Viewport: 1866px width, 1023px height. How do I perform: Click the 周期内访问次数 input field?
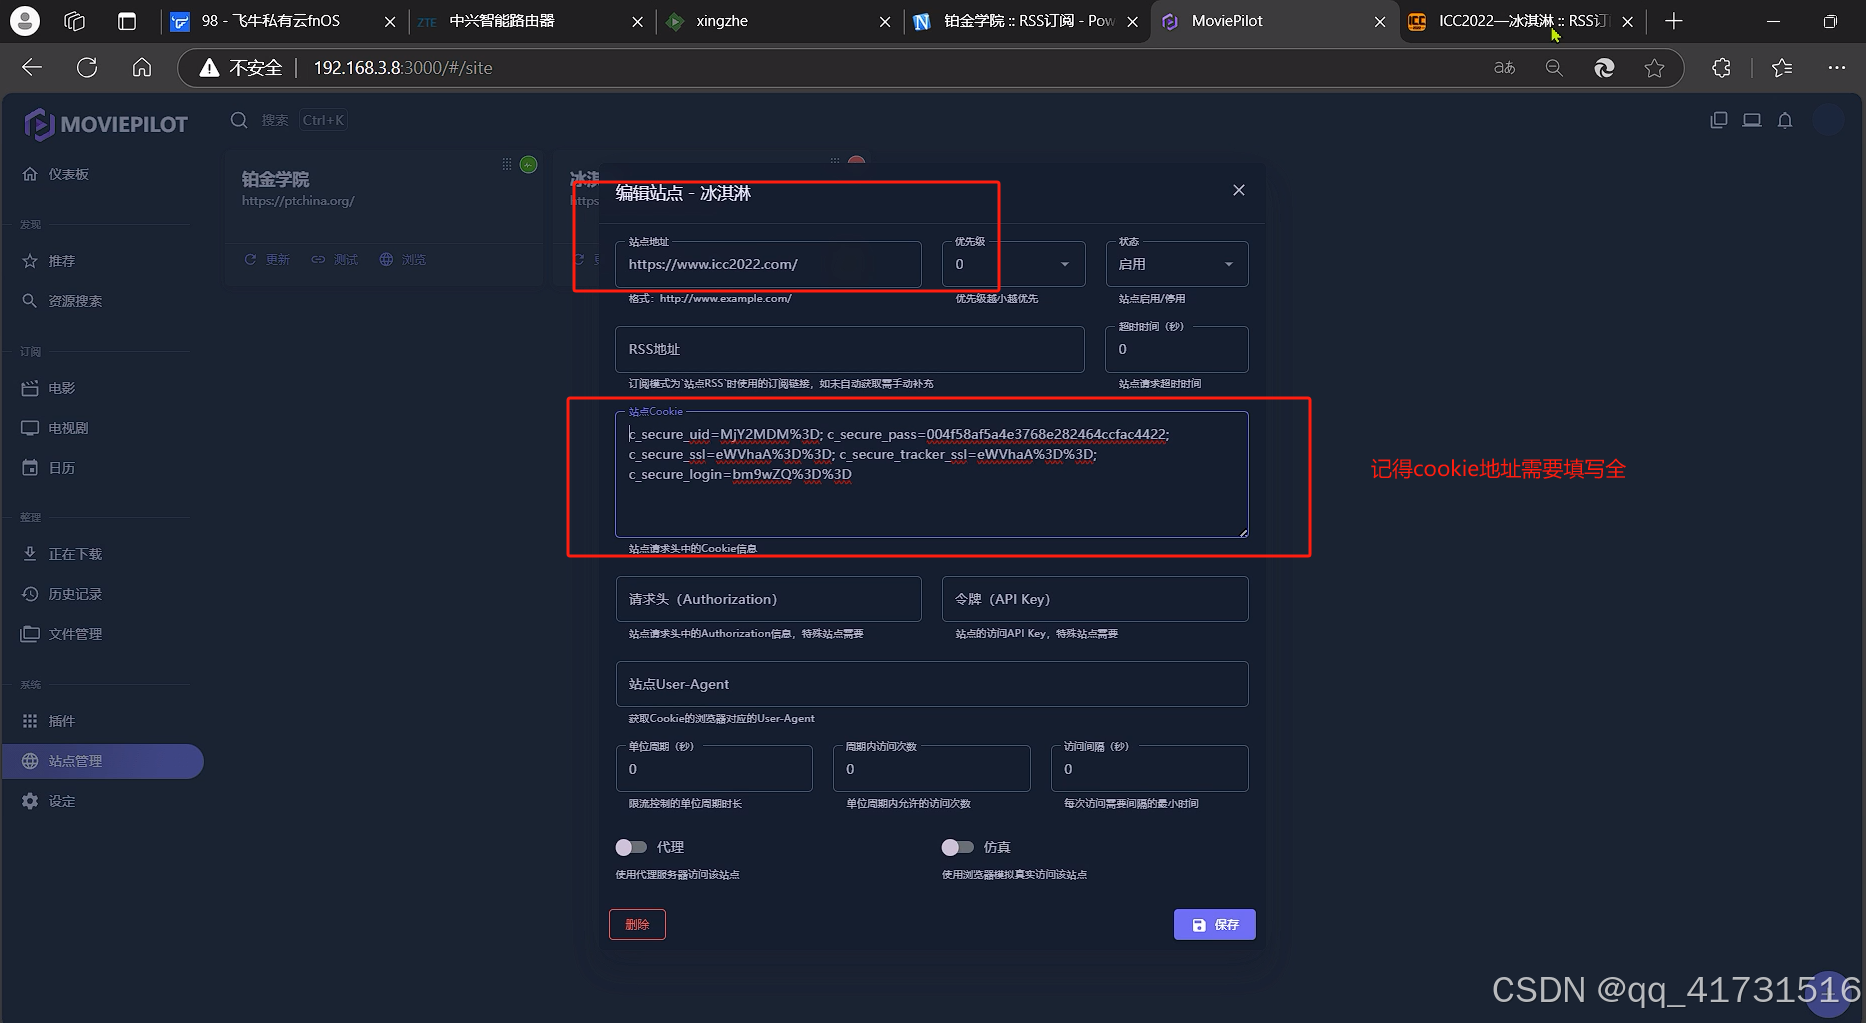pyautogui.click(x=931, y=769)
